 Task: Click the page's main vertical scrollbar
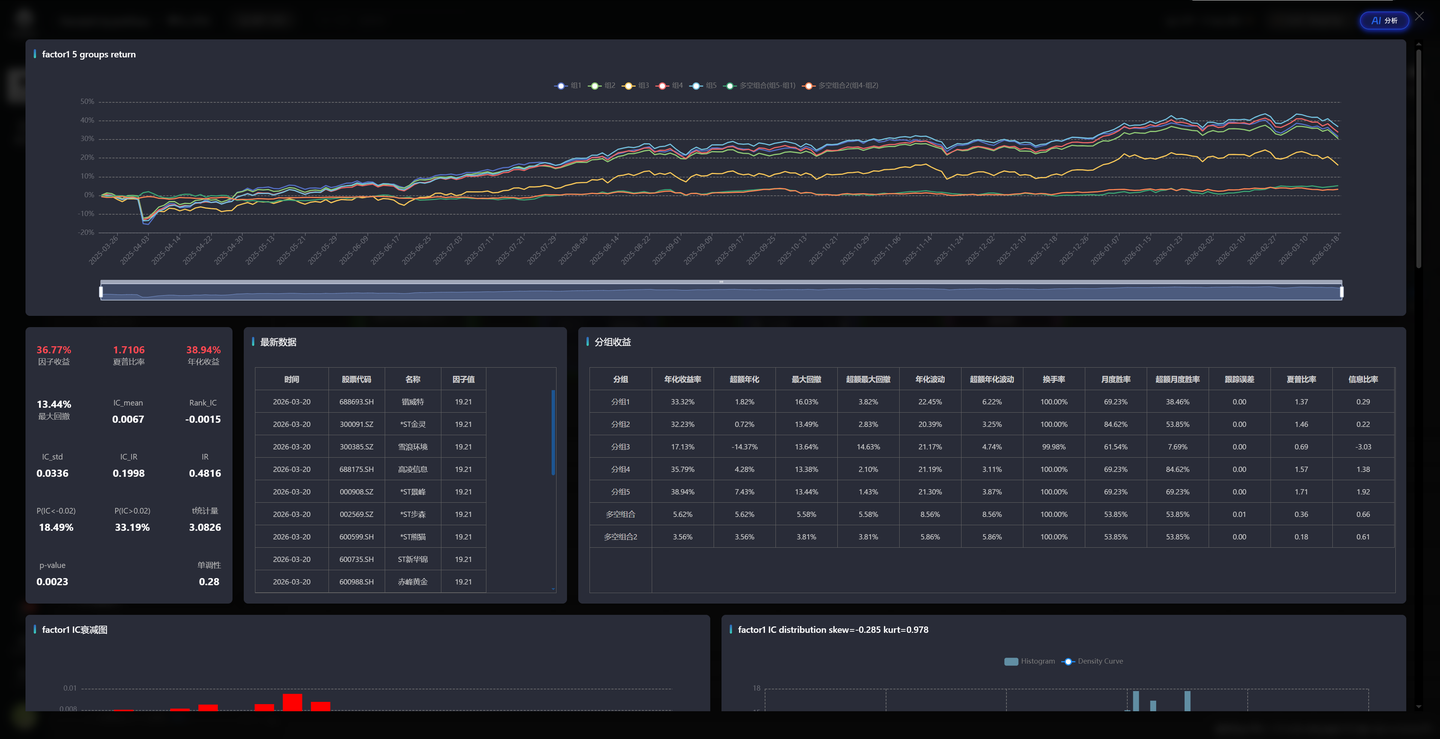(1419, 160)
